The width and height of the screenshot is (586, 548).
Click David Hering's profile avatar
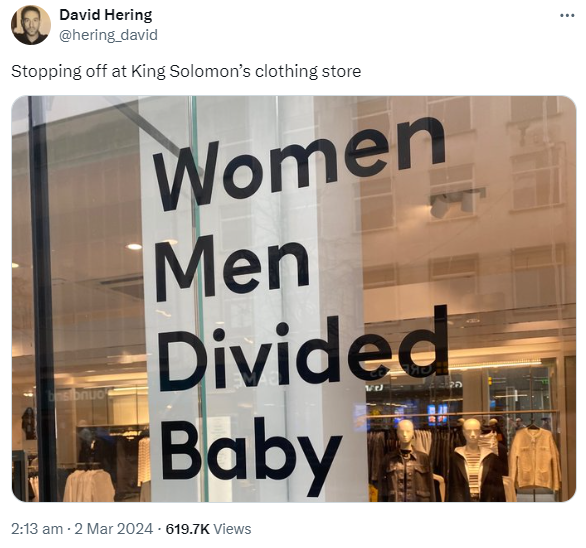[x=31, y=25]
